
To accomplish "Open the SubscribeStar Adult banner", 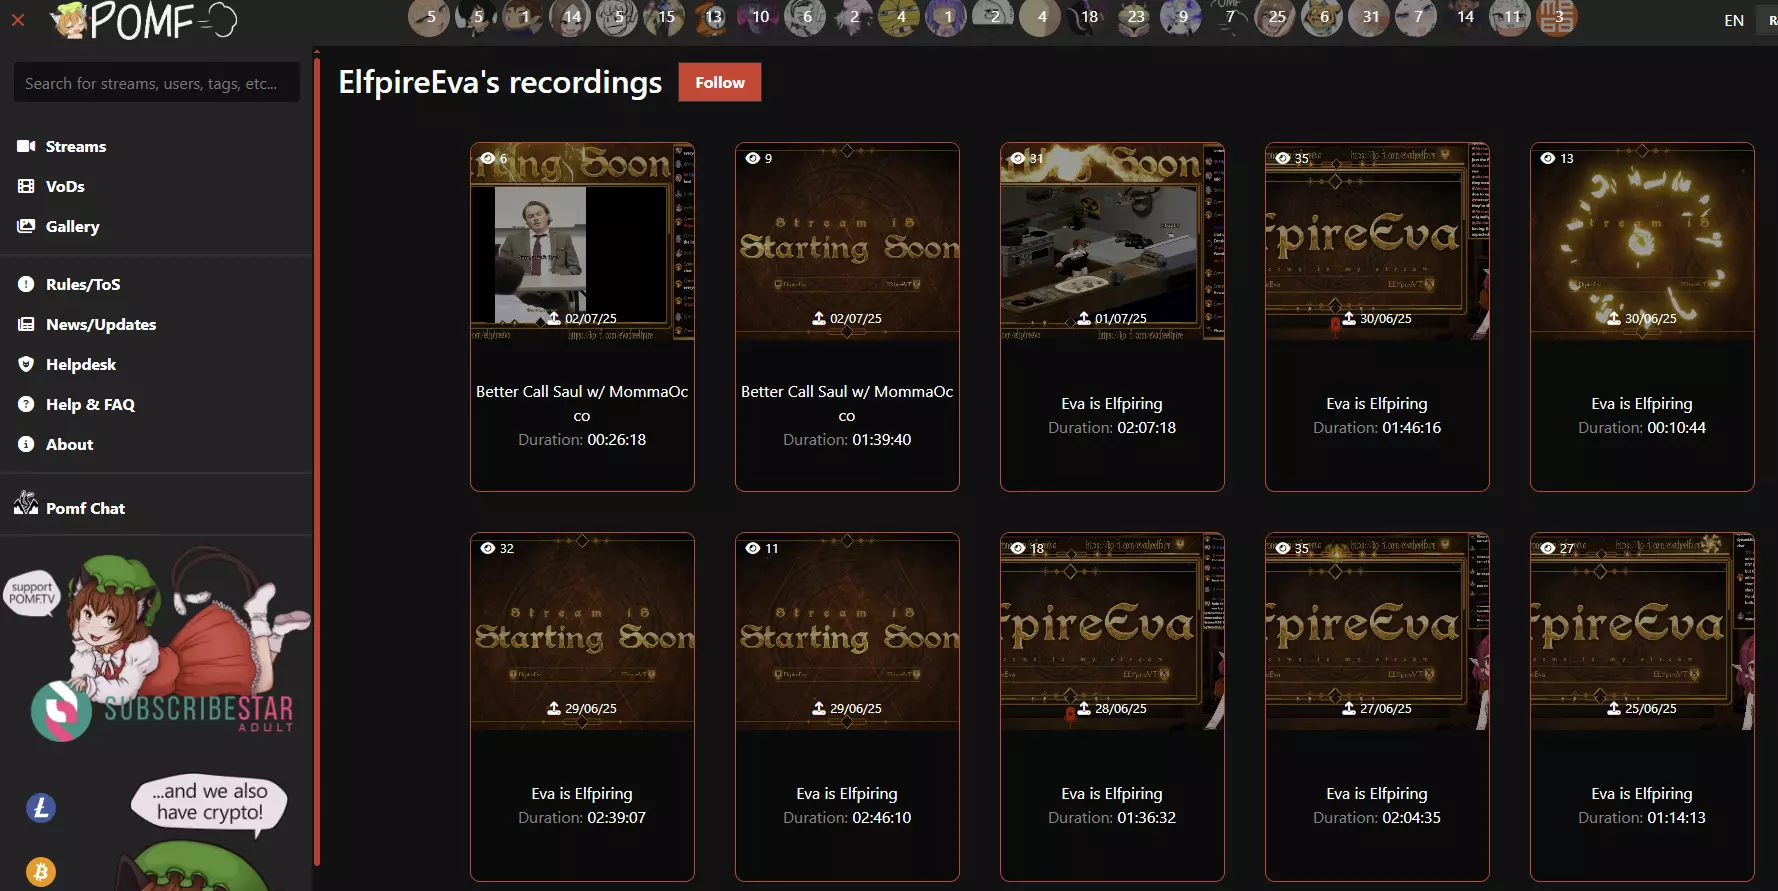I will point(163,710).
